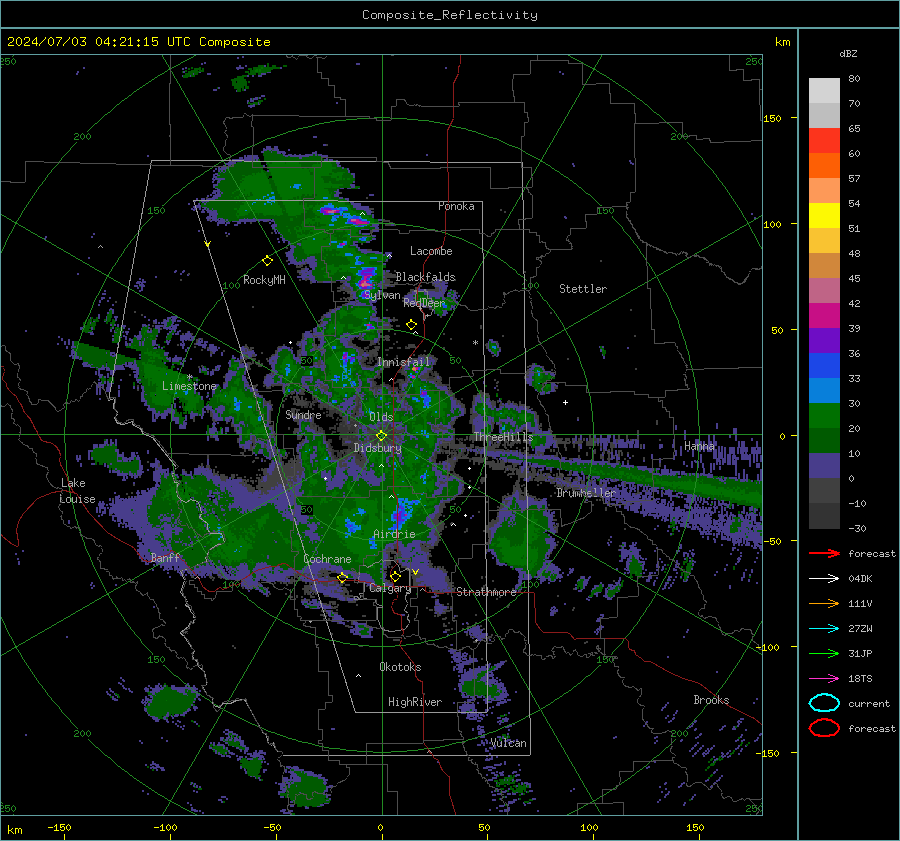Click the 'Didsbury' map label
The width and height of the screenshot is (900, 841).
click(x=377, y=448)
